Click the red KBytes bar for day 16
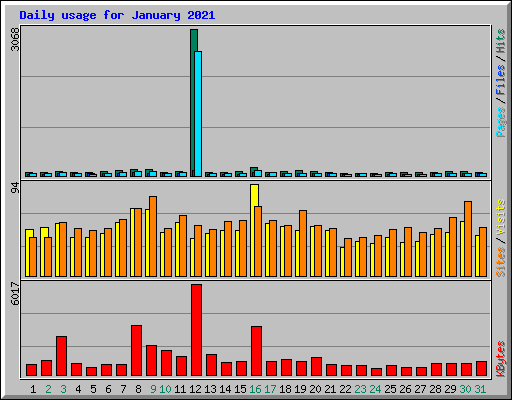 click(256, 351)
